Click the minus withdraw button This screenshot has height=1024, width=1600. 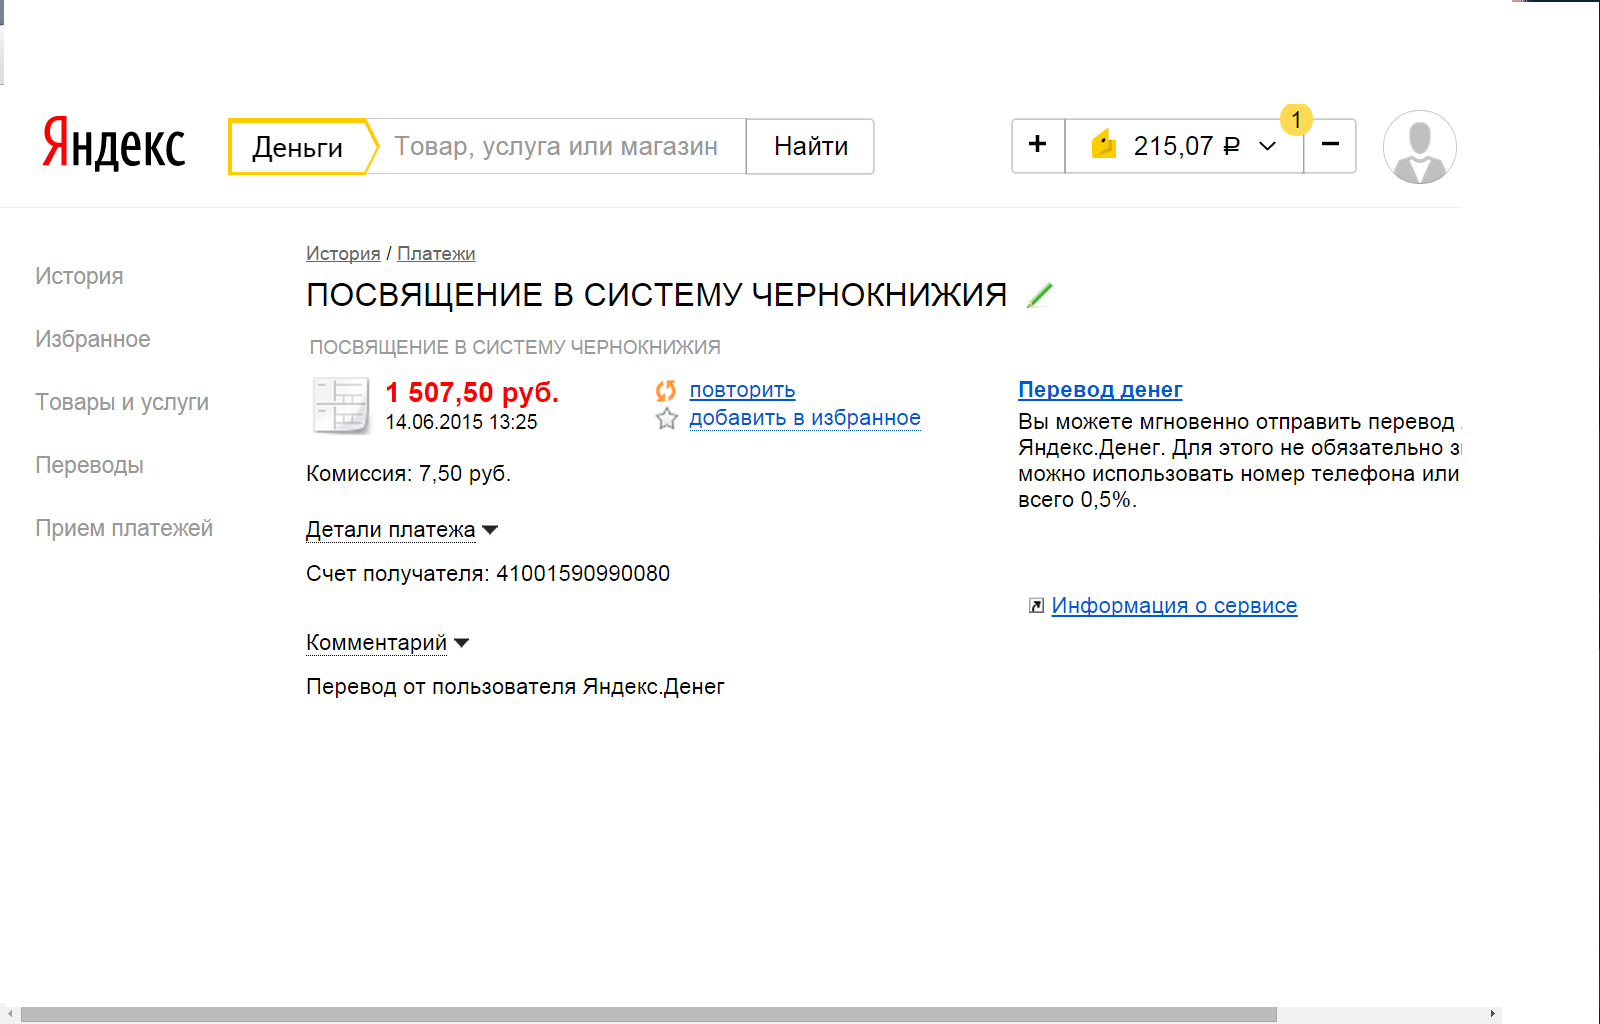1330,146
